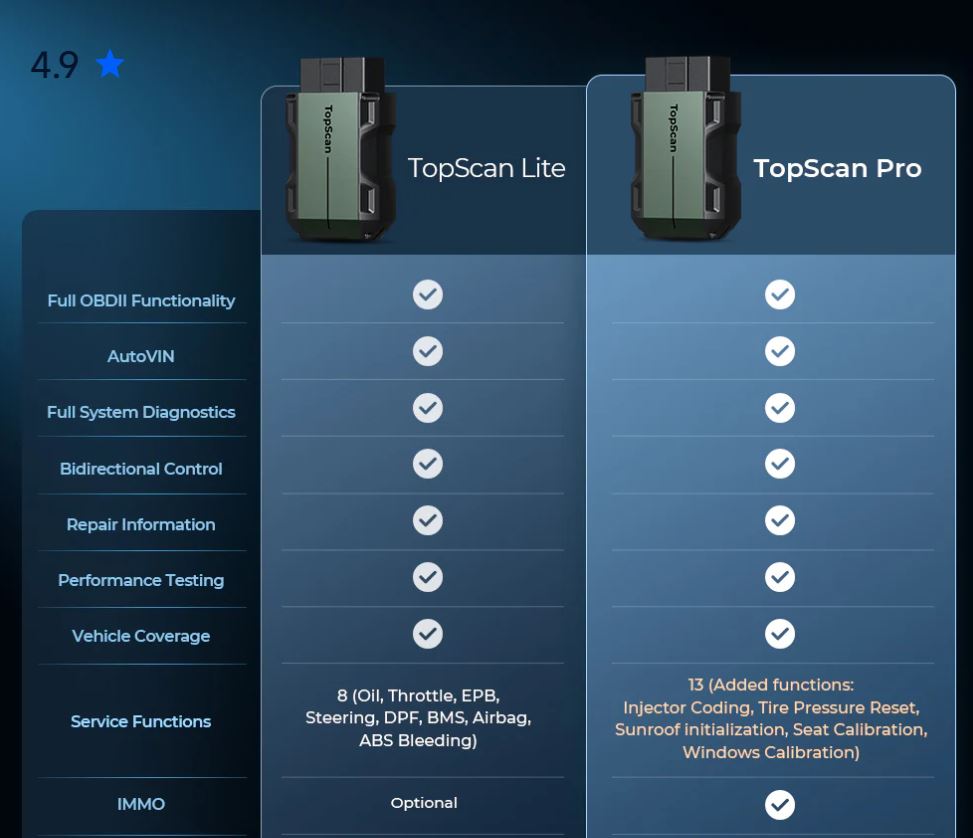Screen dimensions: 973x838
Task: Click the TopScan Pro heading
Action: [x=838, y=168]
